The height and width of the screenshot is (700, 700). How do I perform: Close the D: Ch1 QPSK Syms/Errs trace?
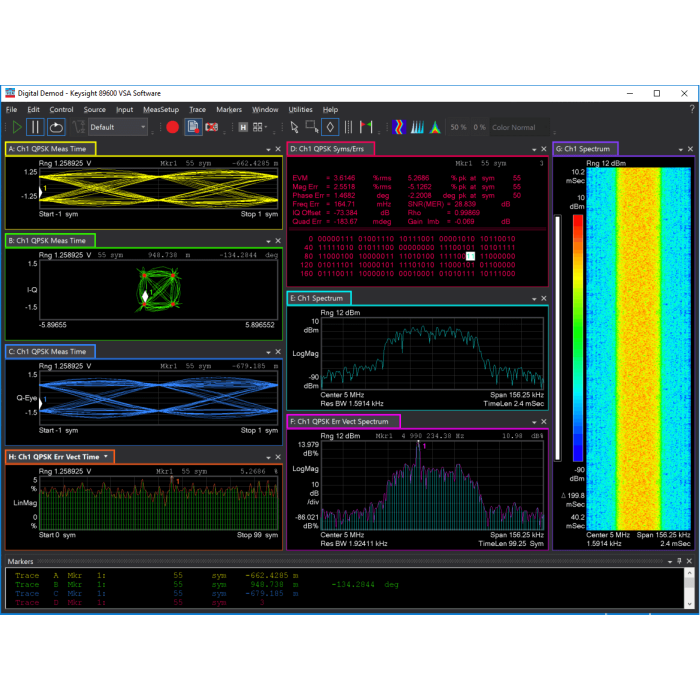point(544,149)
